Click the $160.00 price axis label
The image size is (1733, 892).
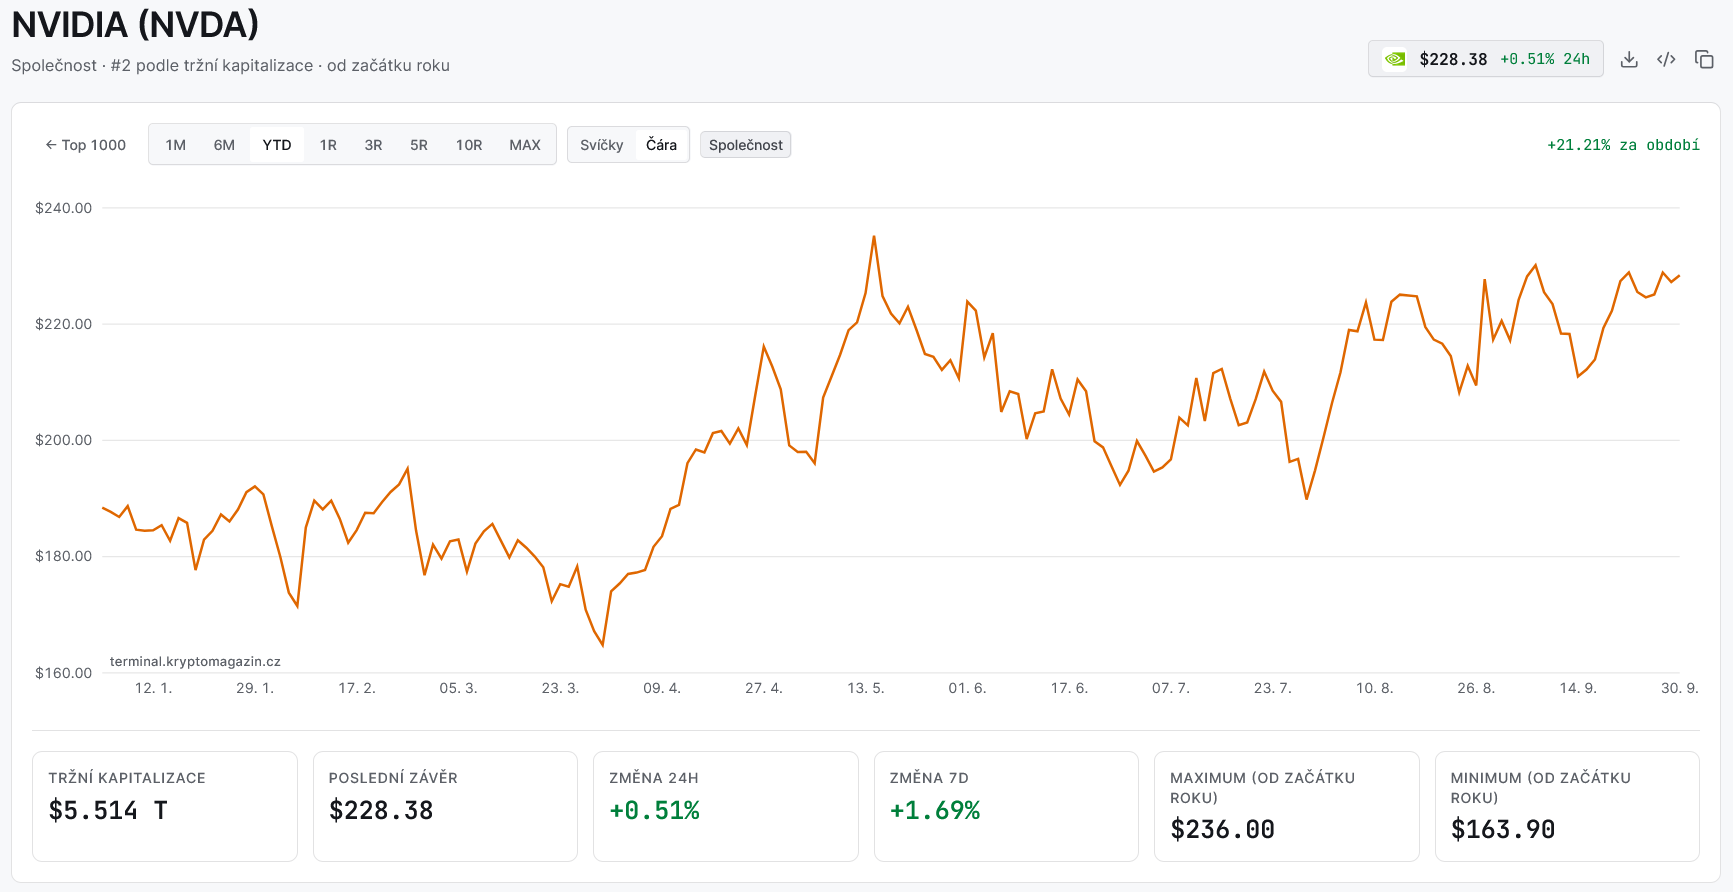63,673
